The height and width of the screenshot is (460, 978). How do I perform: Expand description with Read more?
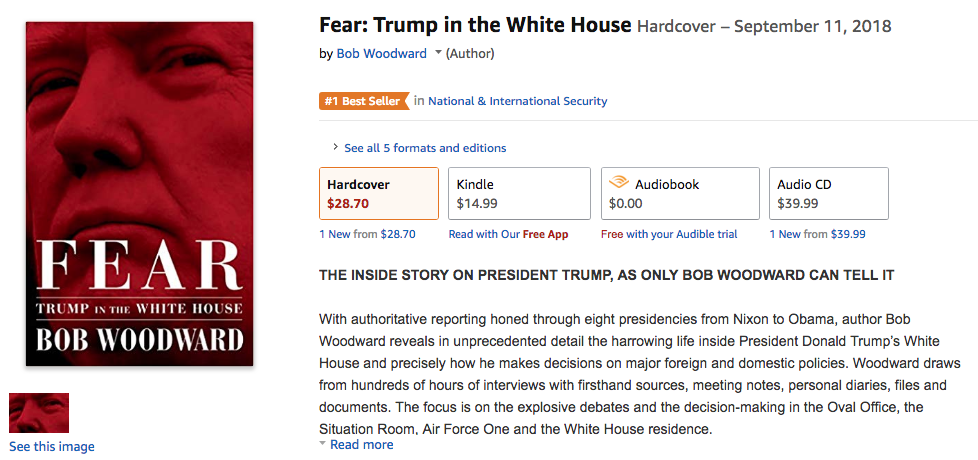click(361, 445)
